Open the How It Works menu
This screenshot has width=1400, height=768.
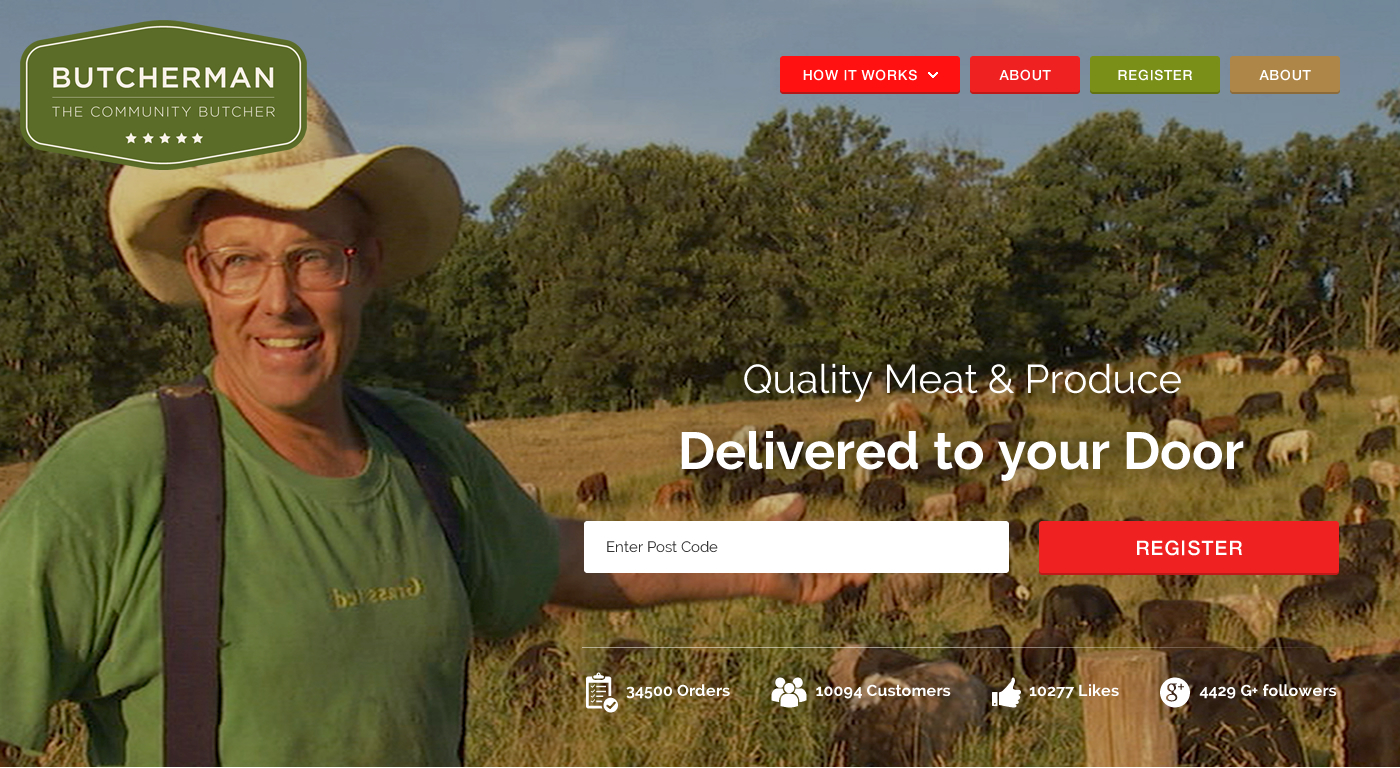(870, 75)
